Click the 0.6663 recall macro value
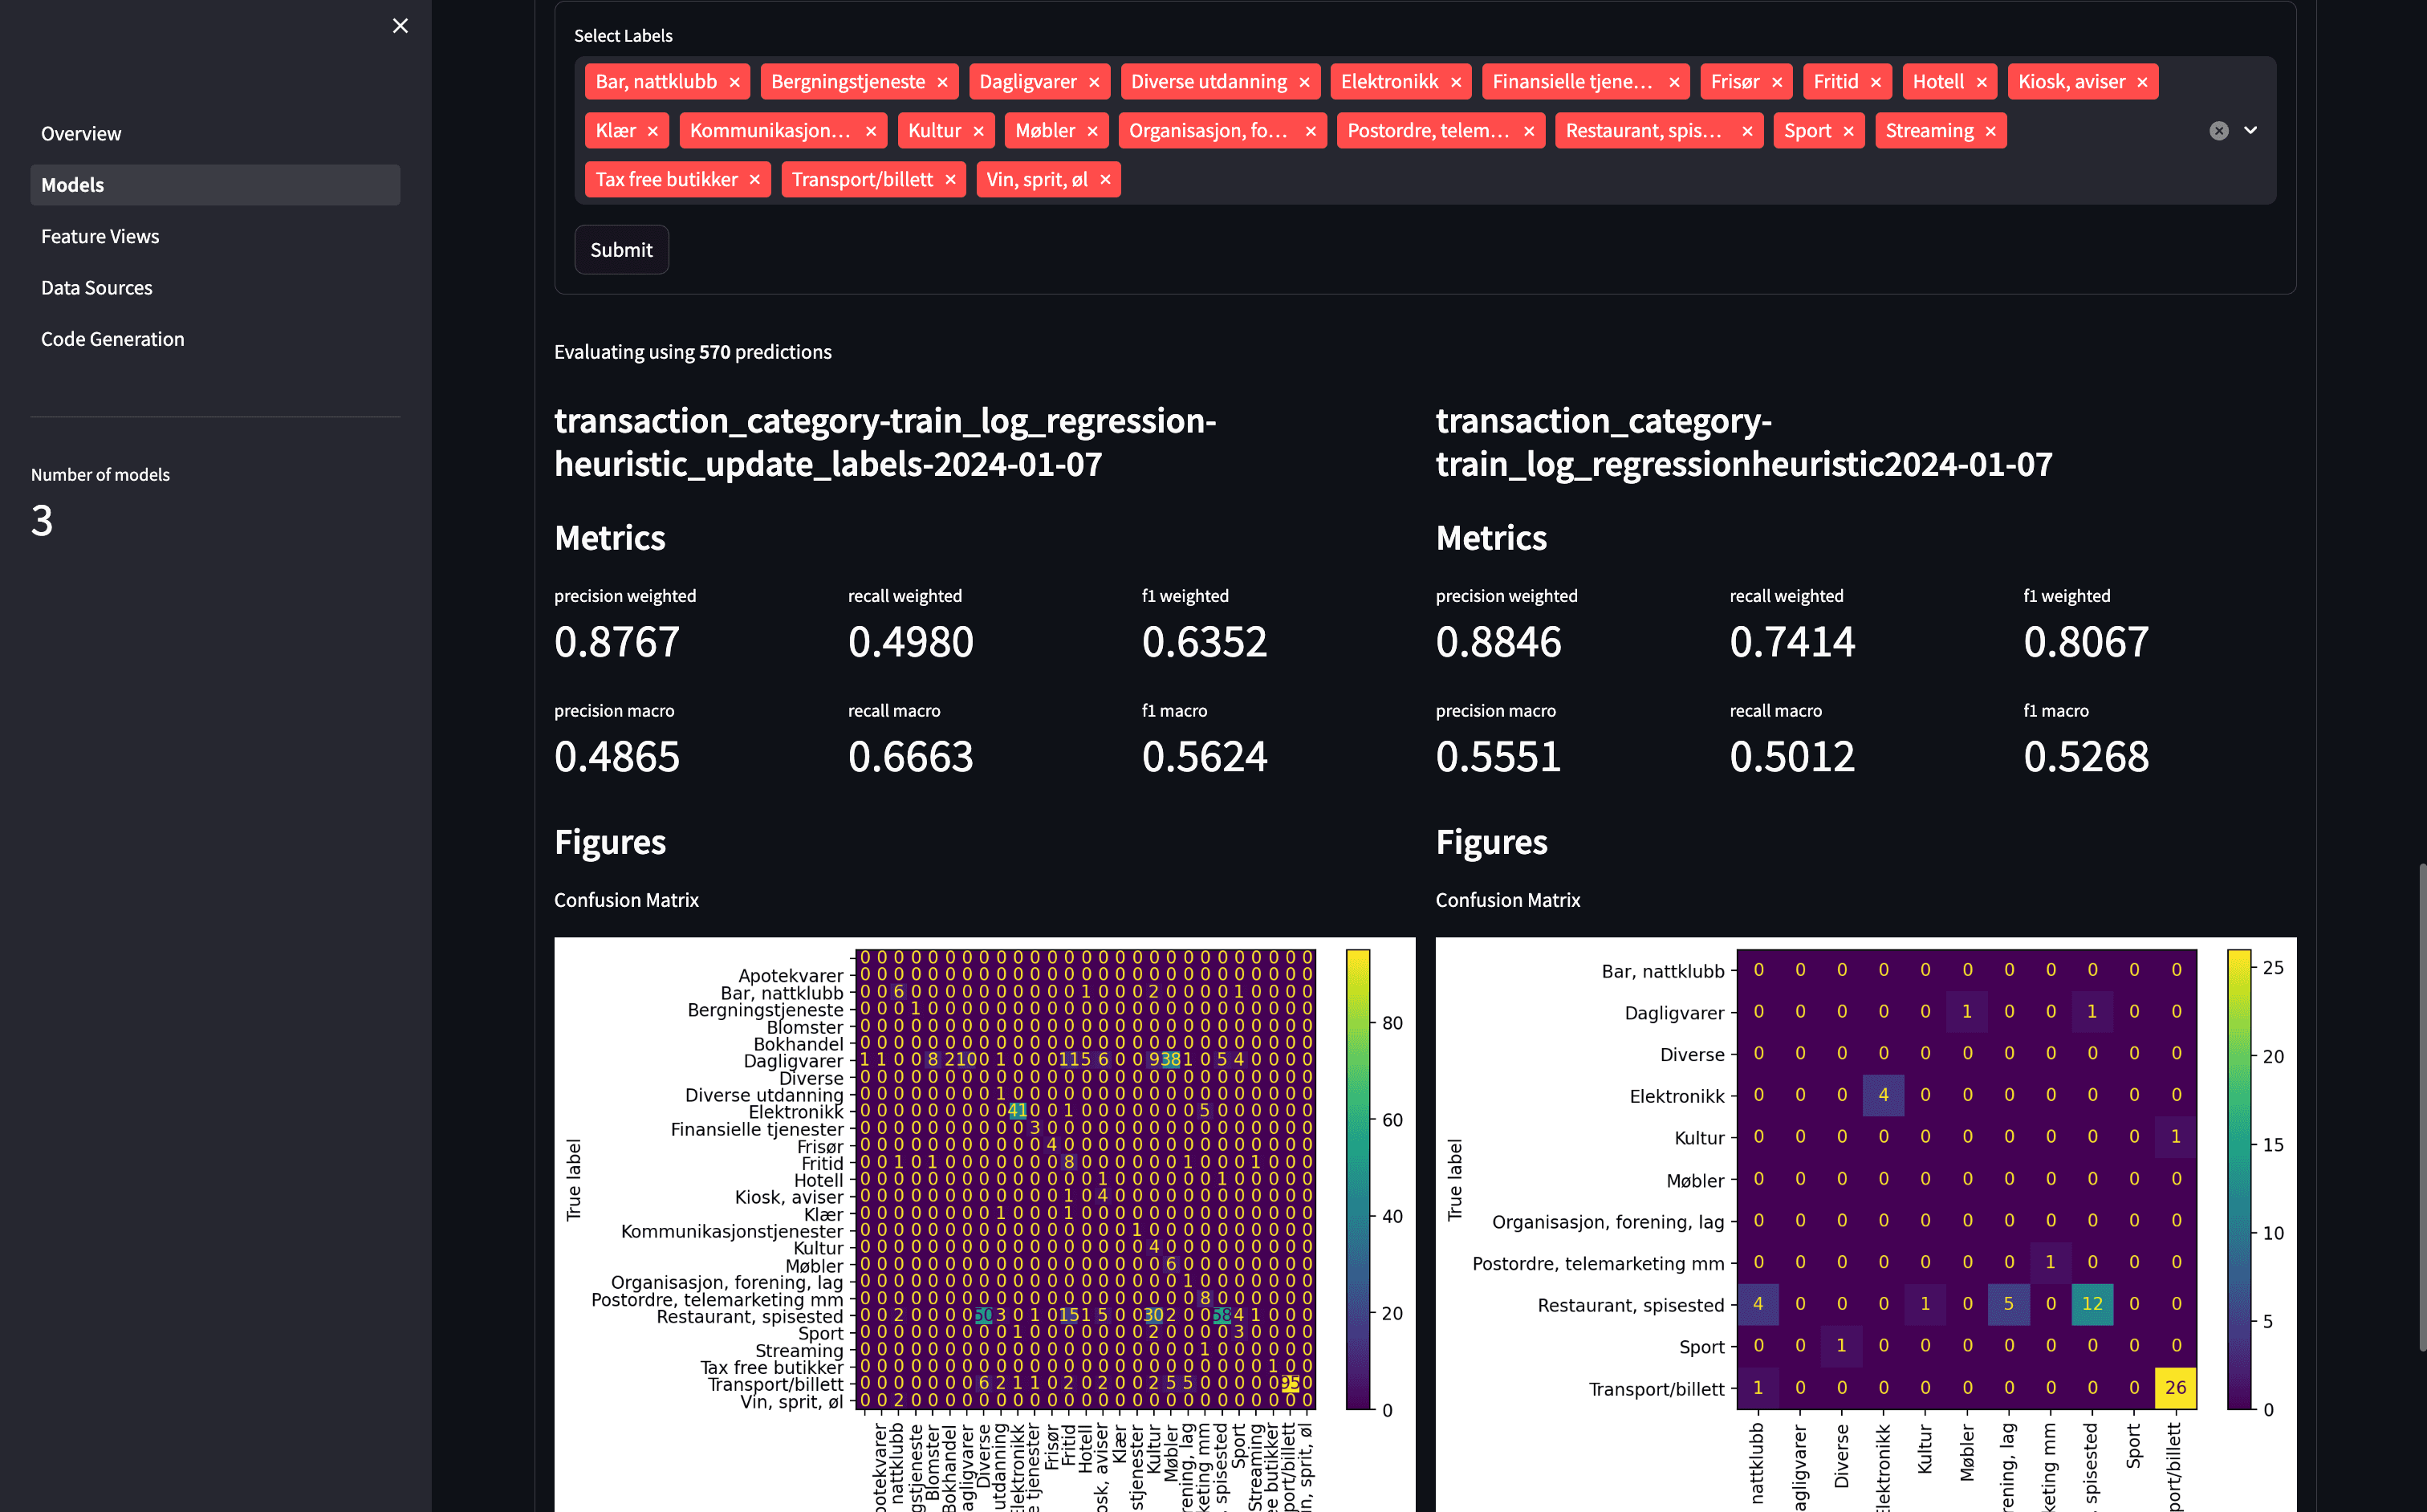2427x1512 pixels. point(911,757)
